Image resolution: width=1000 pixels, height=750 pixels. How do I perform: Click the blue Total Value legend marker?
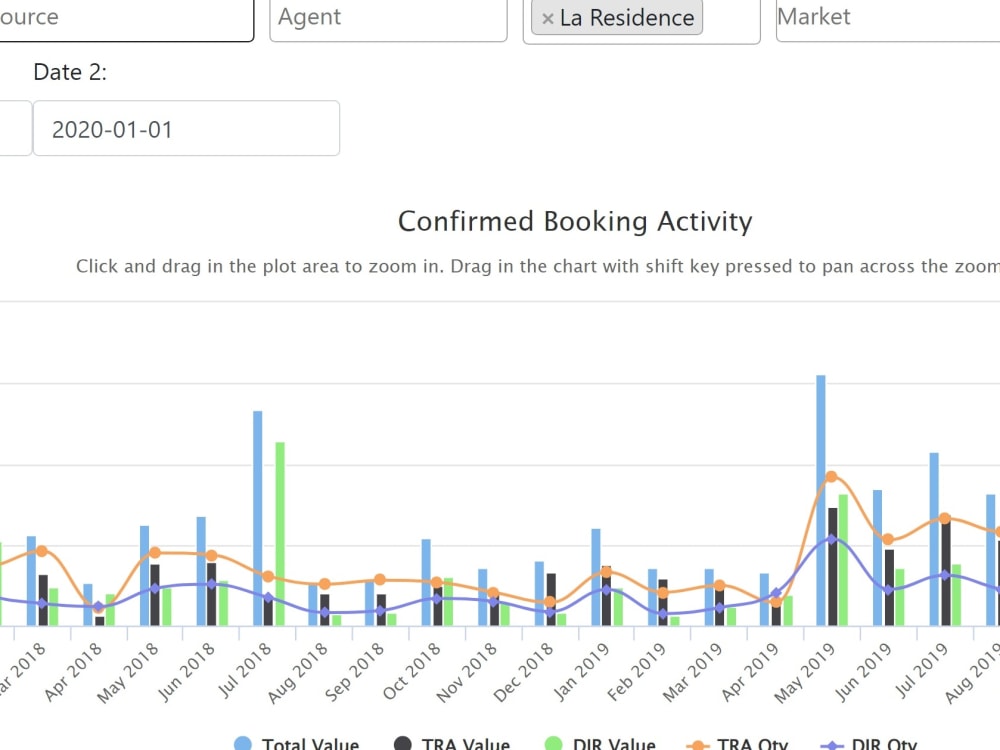pyautogui.click(x=243, y=744)
